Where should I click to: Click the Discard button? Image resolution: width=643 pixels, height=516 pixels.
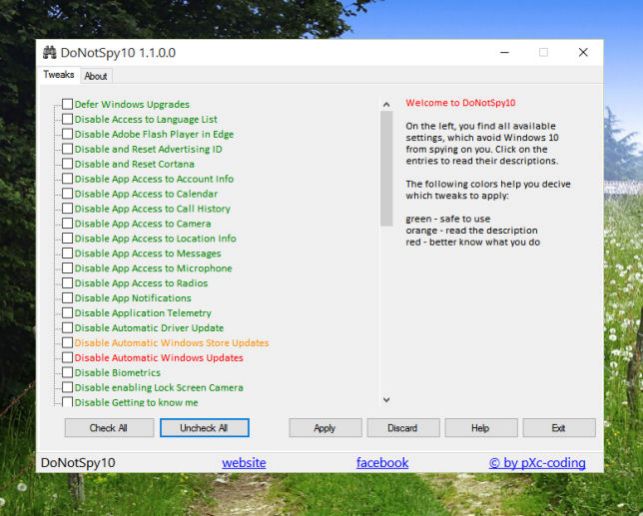(x=403, y=428)
